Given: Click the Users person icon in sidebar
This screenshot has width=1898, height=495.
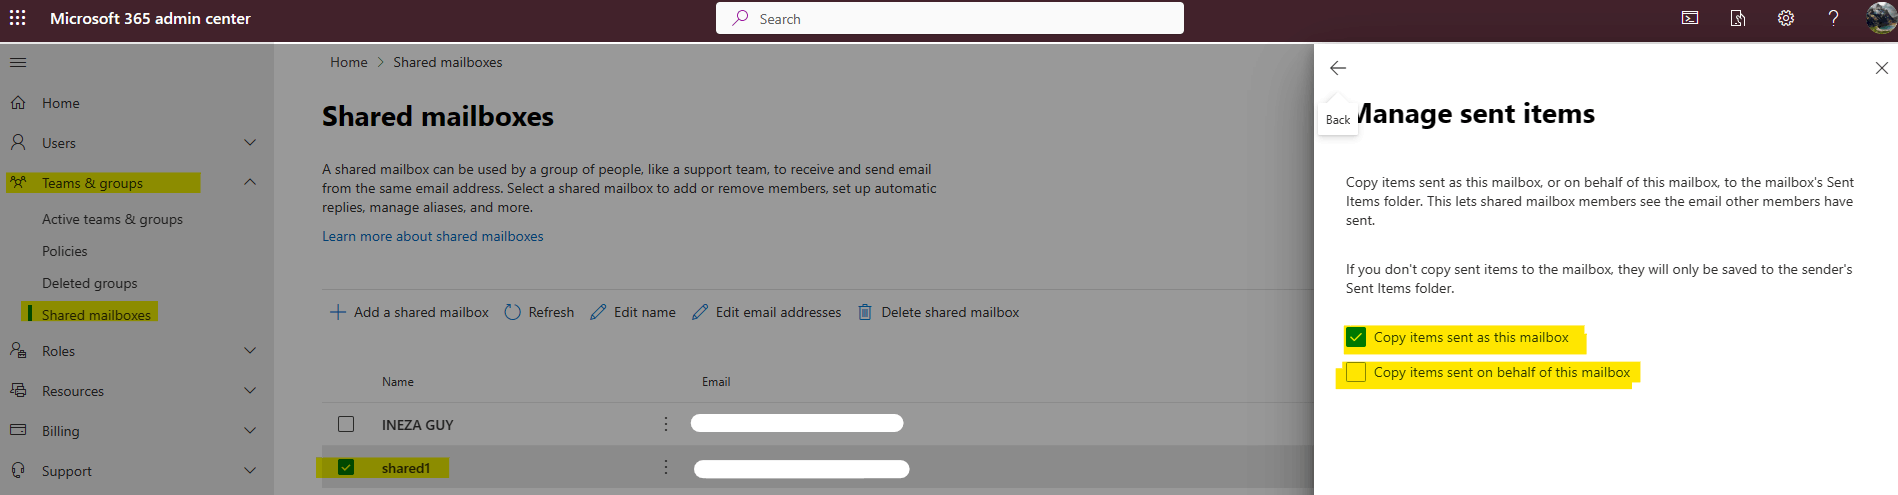Looking at the screenshot, I should (x=18, y=142).
